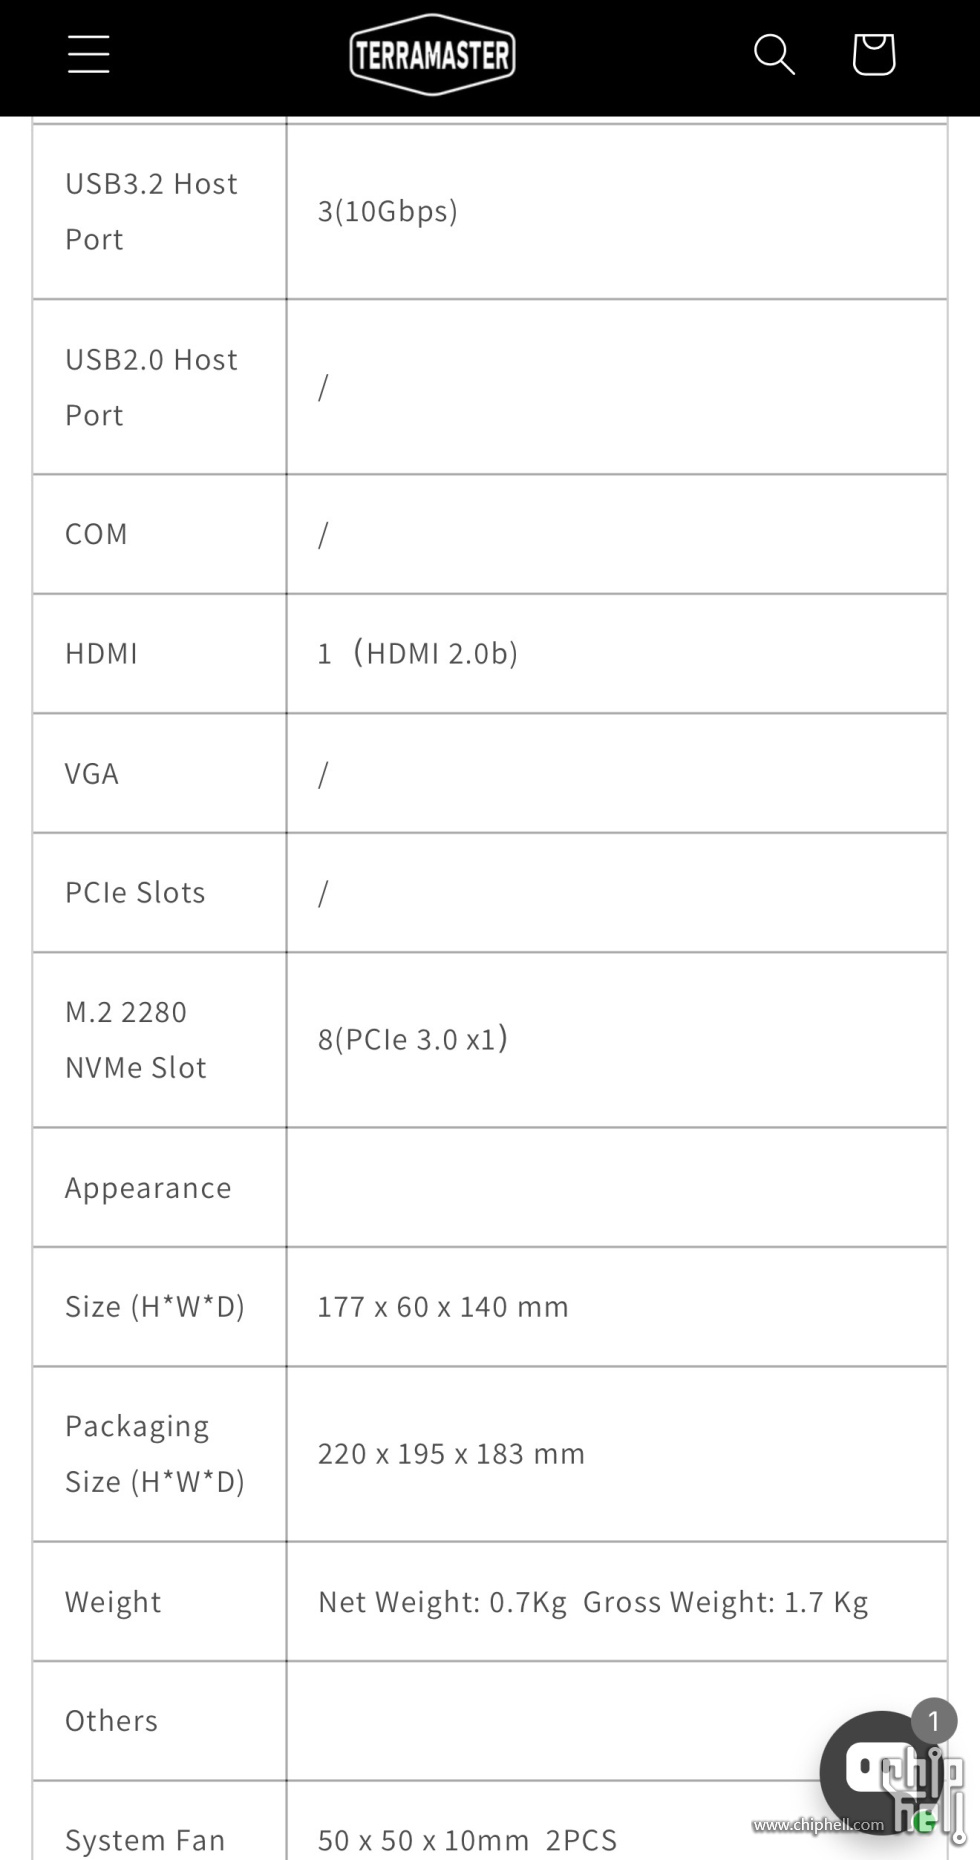Image resolution: width=980 pixels, height=1860 pixels.
Task: Select the 8(PCIe 3.0 x1) value
Action: (412, 1039)
